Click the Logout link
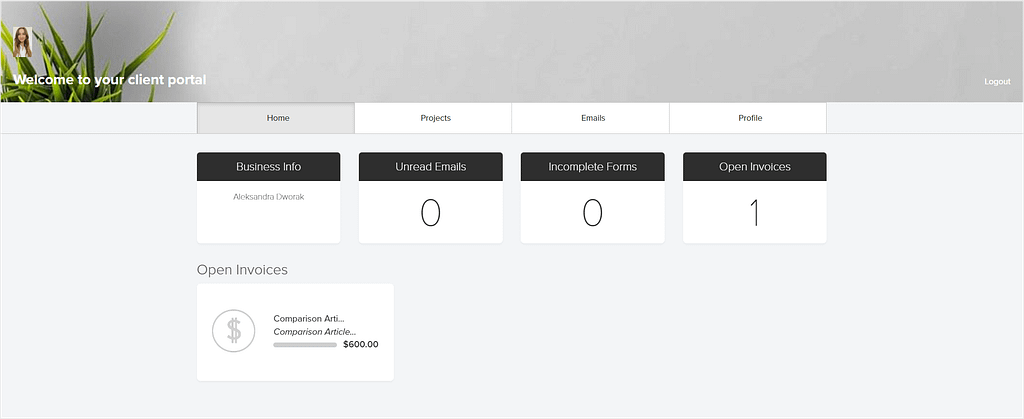Viewport: 1024px width, 419px height. [x=997, y=82]
